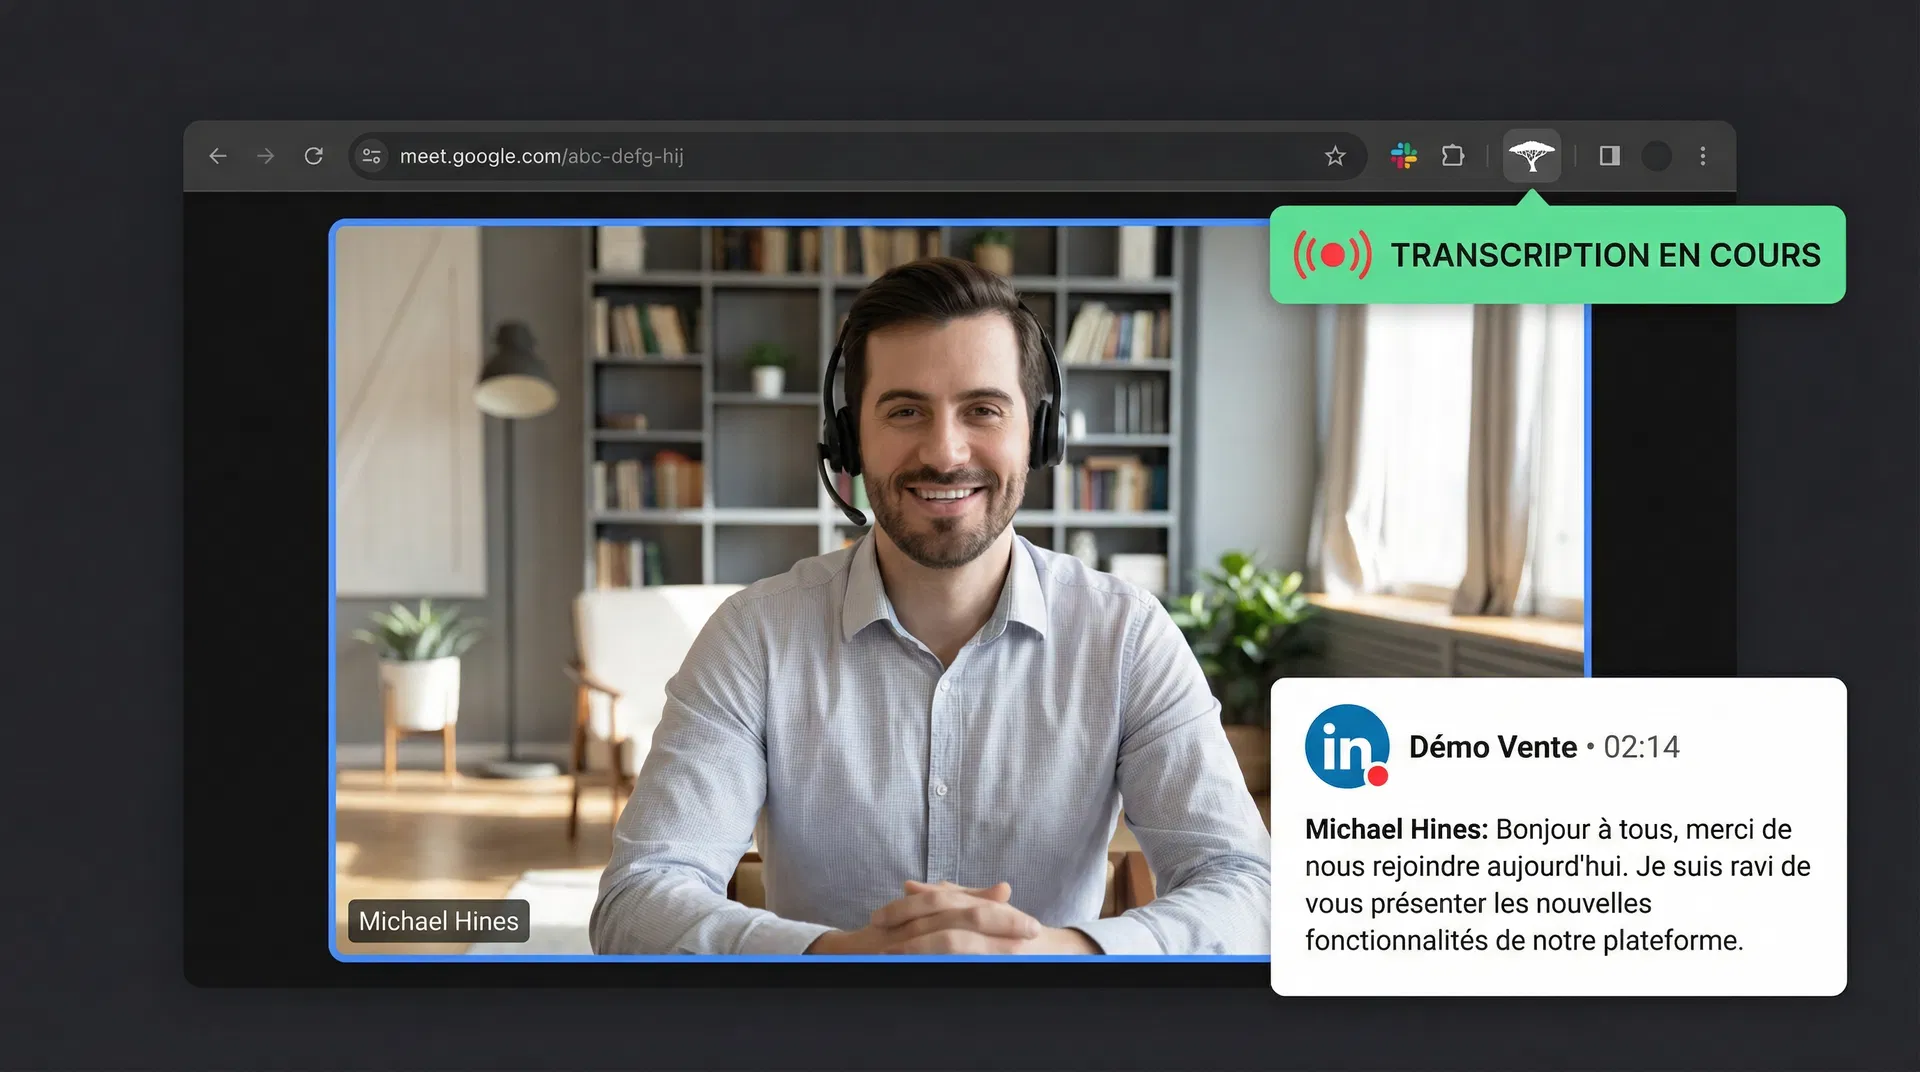Click the 02:14 timestamp on the transcript

tap(1641, 746)
